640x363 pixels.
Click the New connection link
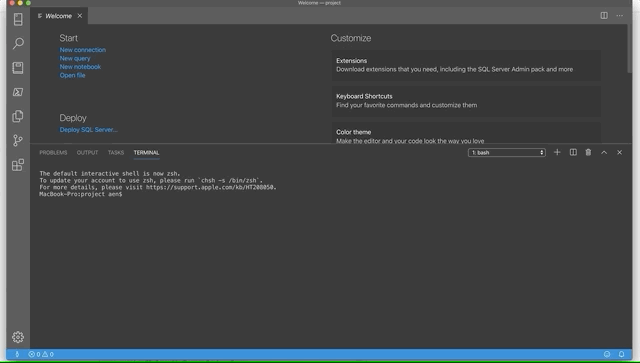[82, 50]
